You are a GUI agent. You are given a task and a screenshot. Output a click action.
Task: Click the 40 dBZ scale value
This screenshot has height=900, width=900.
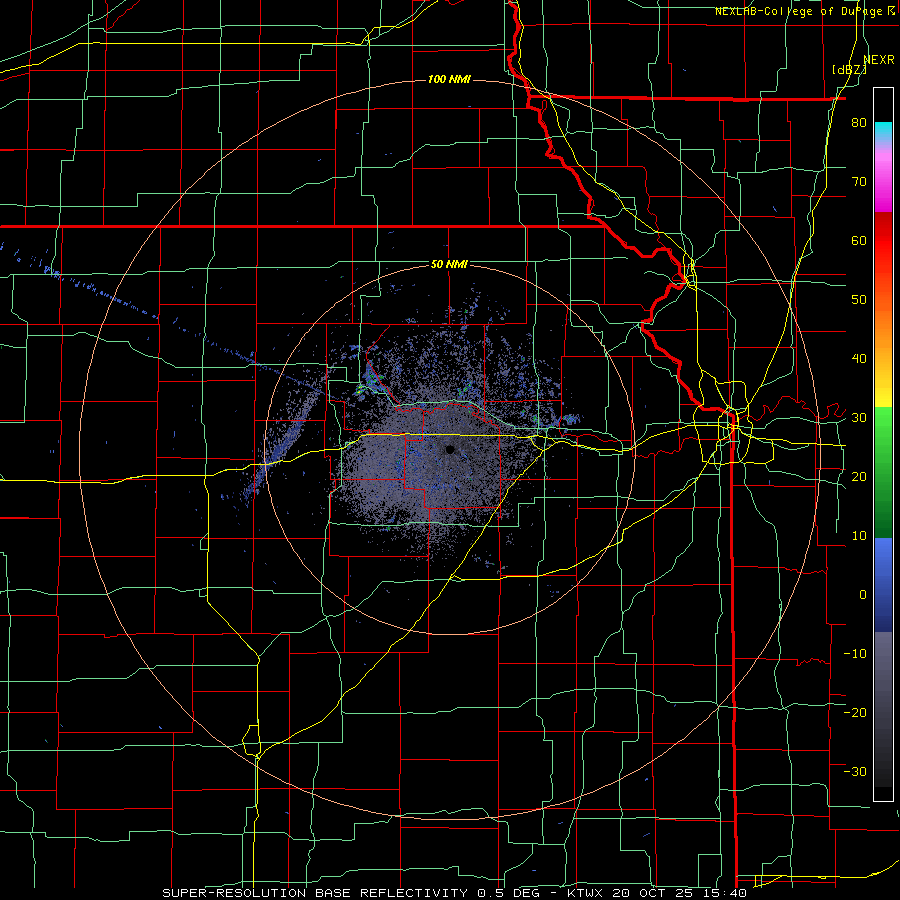tap(859, 359)
